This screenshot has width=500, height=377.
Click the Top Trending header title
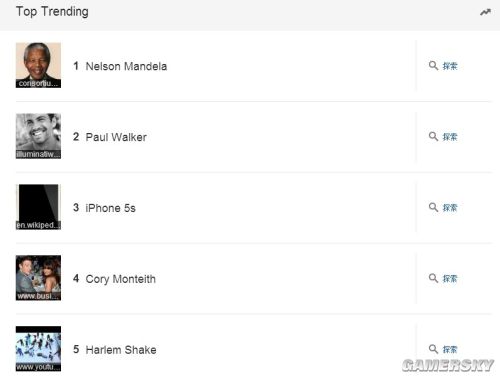click(x=52, y=12)
